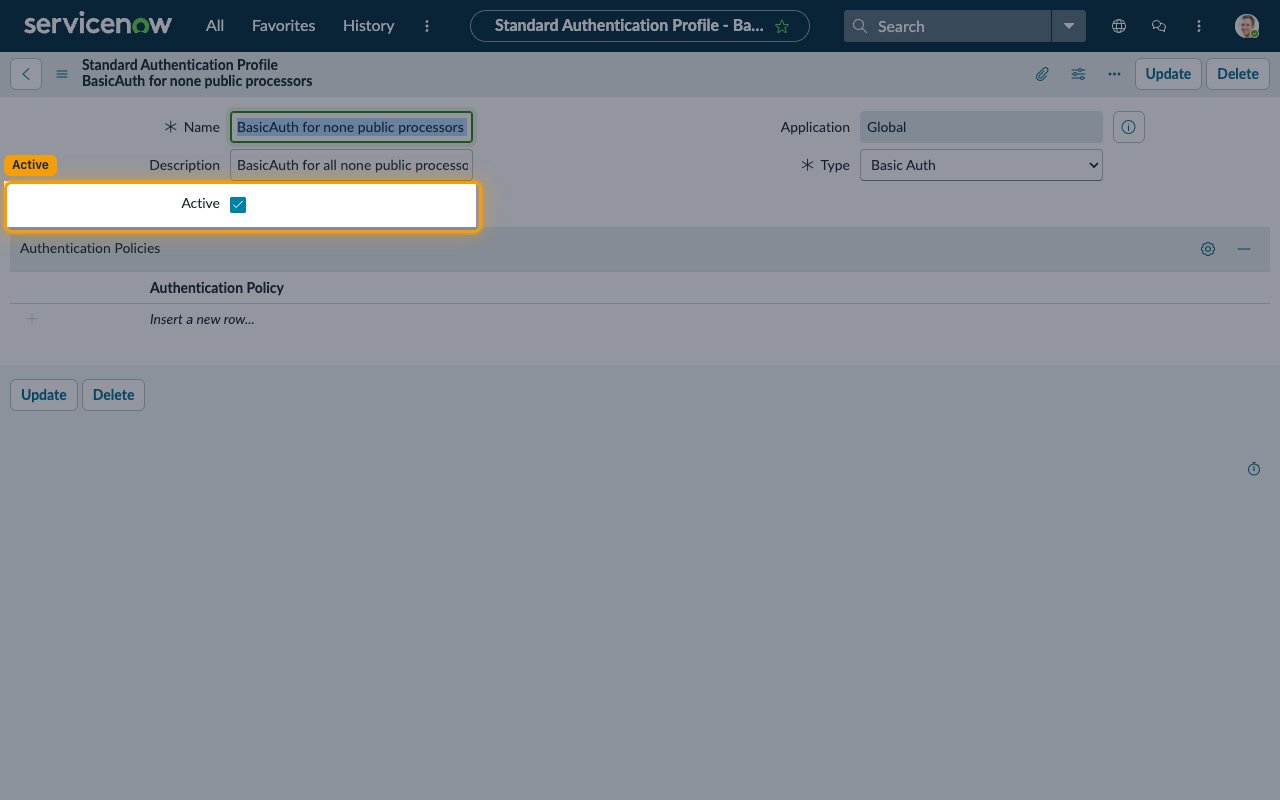This screenshot has height=800, width=1280.
Task: Click the bottom Delete button
Action: coord(114,395)
